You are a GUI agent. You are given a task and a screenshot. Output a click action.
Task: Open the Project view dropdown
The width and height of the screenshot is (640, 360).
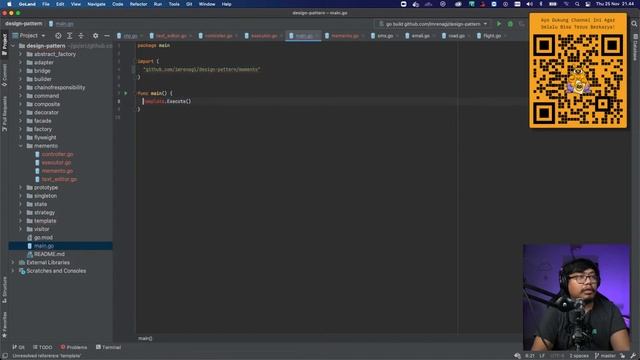tap(29, 36)
